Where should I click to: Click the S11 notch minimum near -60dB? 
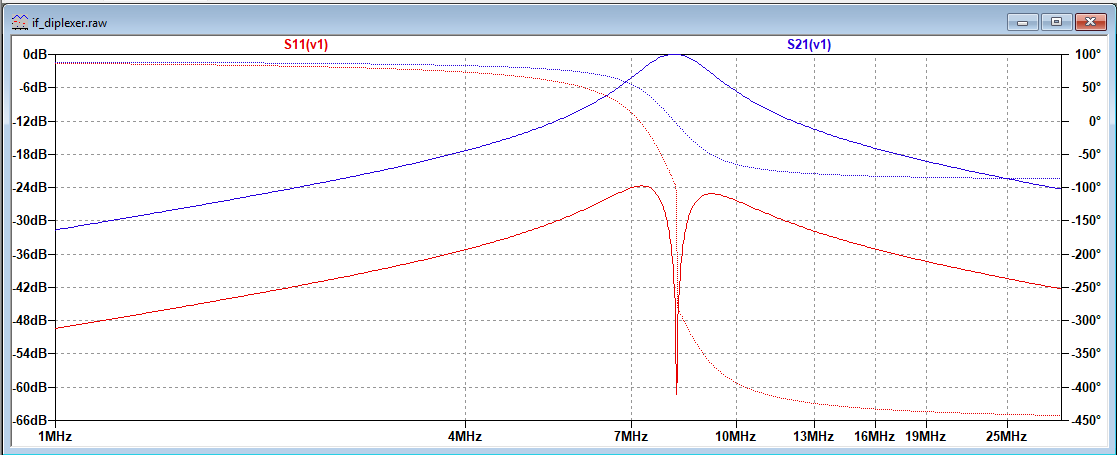click(x=676, y=393)
